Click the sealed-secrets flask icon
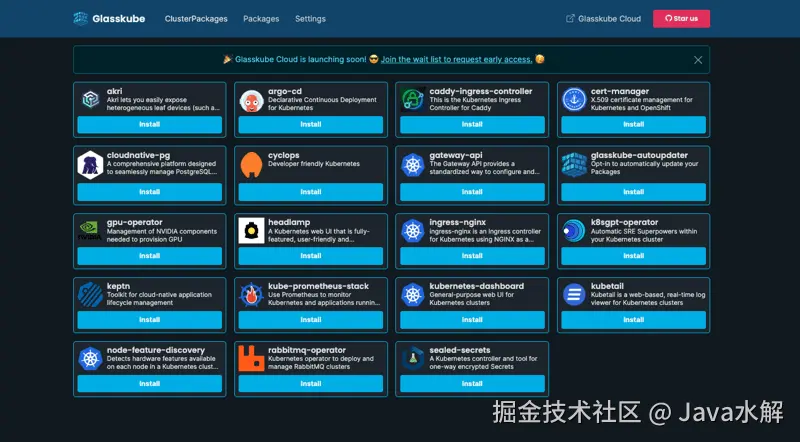Viewport: 800px width, 442px height. 413,358
